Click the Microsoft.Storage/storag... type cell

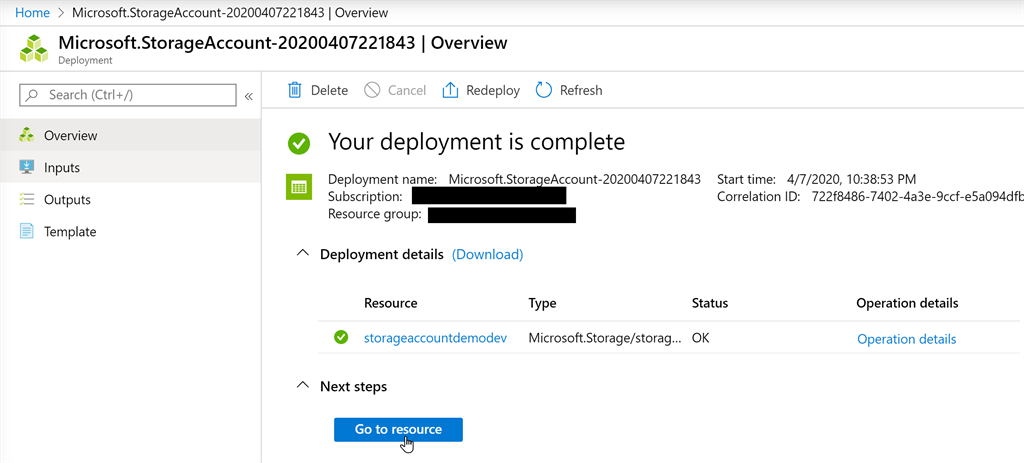click(x=605, y=338)
